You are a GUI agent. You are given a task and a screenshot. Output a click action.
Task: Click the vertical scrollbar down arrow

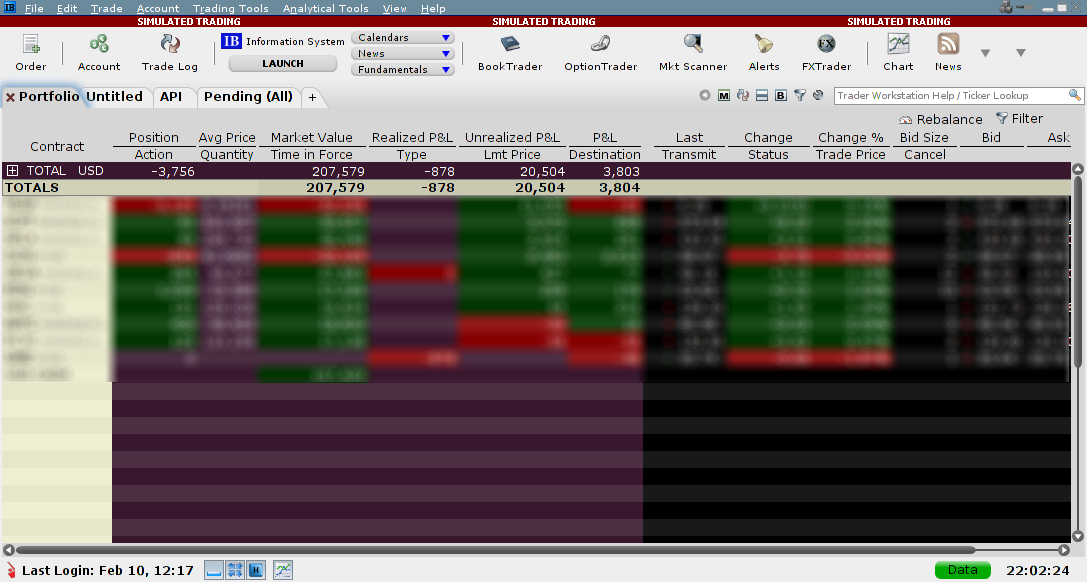(1078, 536)
